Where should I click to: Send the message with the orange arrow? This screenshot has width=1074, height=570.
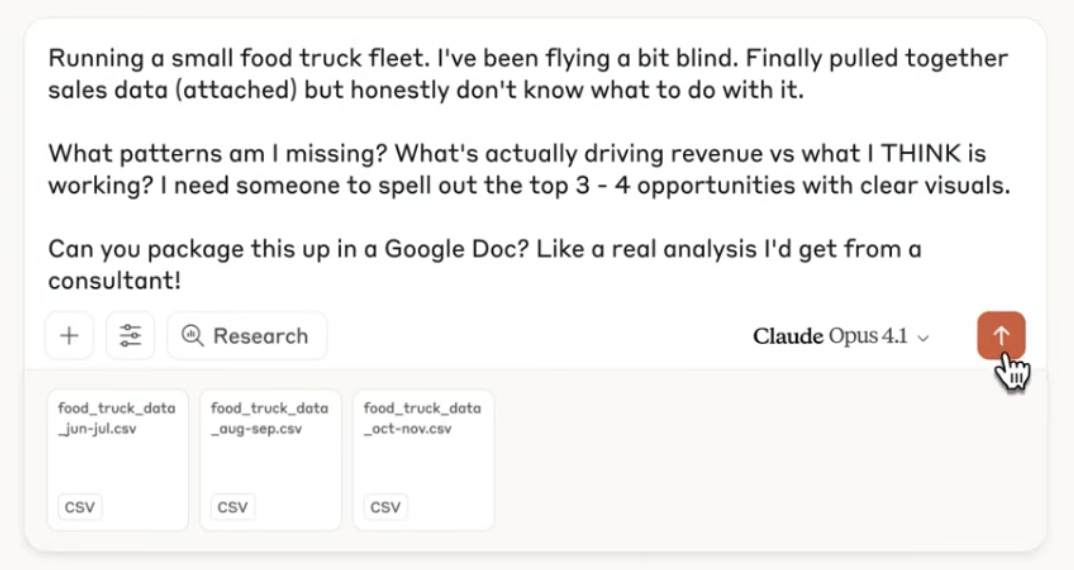click(1001, 336)
